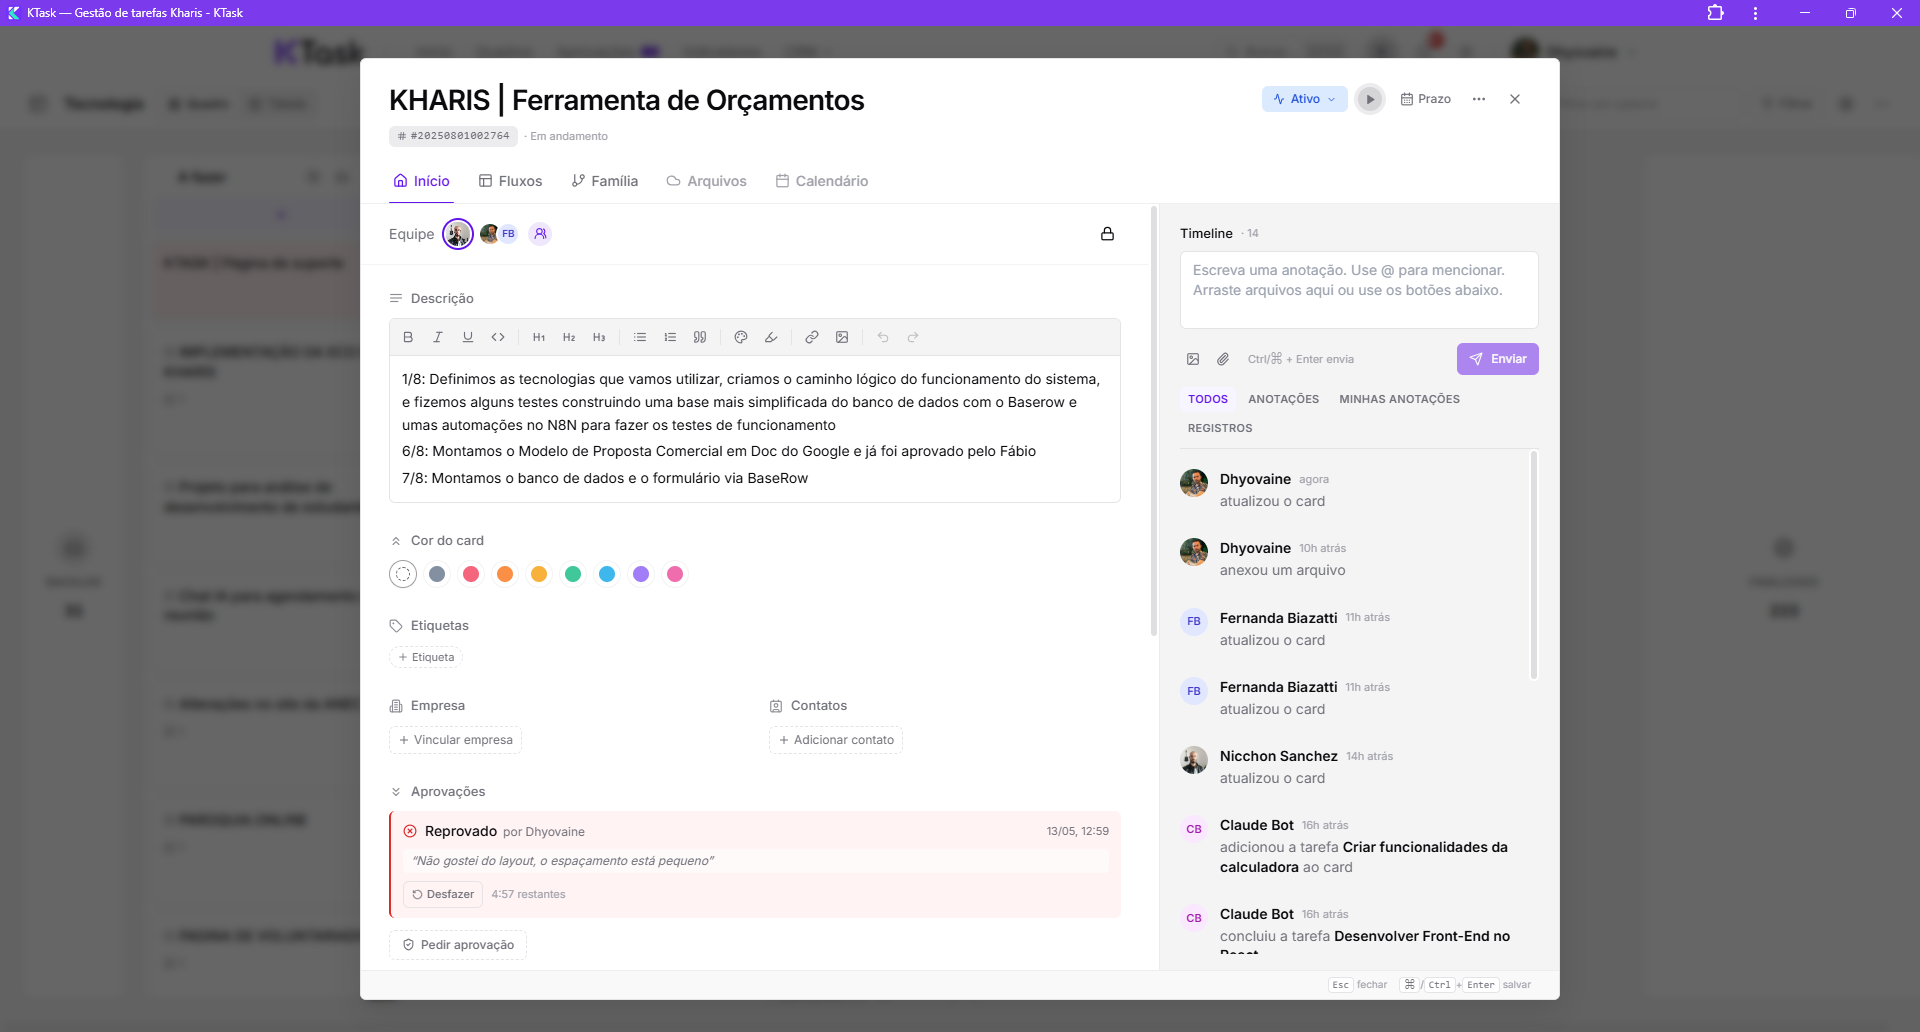Image resolution: width=1920 pixels, height=1032 pixels.
Task: Toggle bold formatting in description editor
Action: (x=408, y=338)
